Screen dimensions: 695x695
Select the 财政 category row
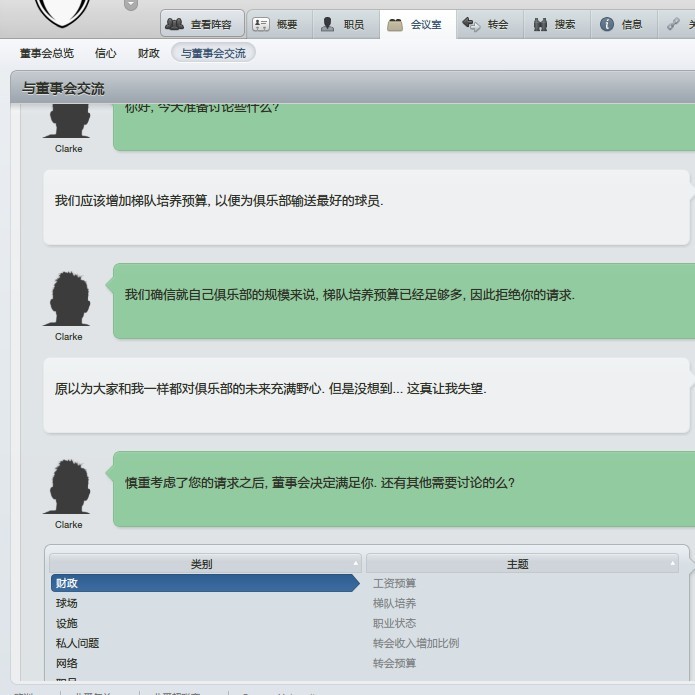tap(205, 583)
